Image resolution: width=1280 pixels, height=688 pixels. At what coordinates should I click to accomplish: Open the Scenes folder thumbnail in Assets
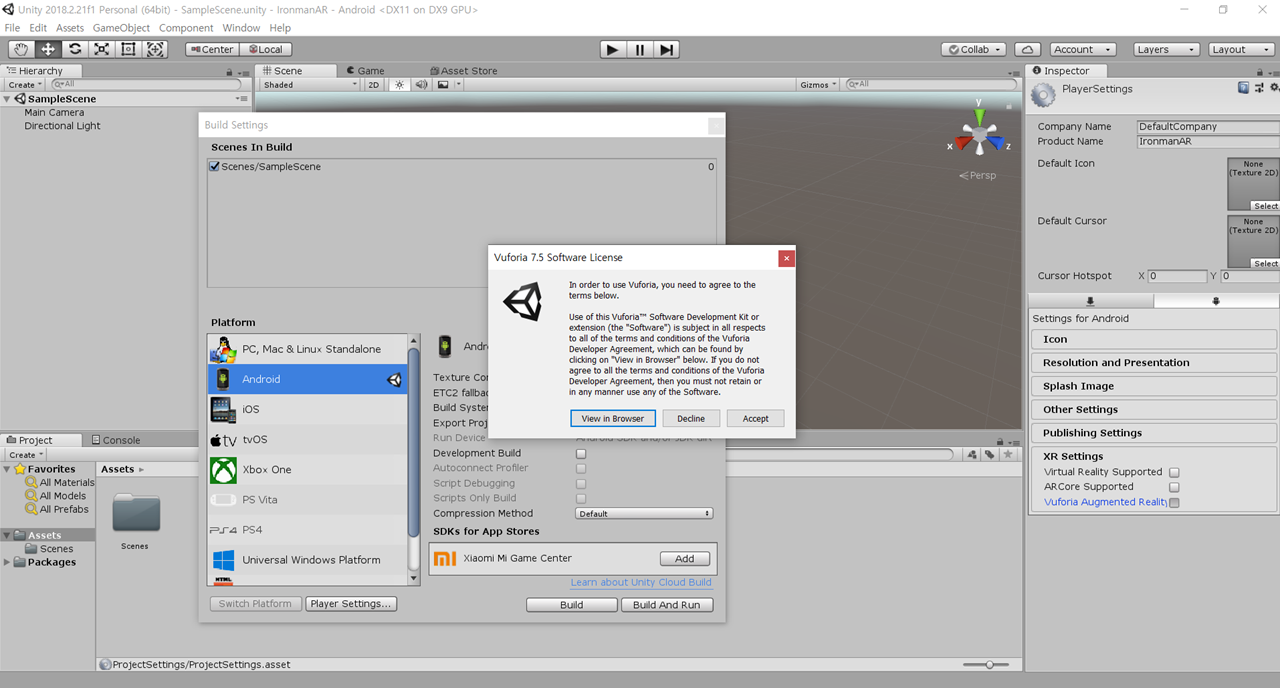click(135, 513)
